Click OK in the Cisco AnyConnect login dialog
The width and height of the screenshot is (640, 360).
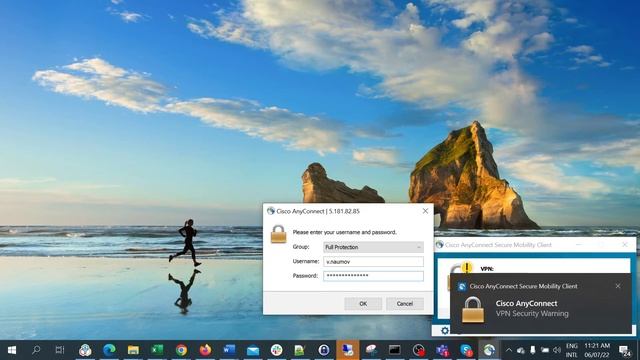(x=363, y=304)
